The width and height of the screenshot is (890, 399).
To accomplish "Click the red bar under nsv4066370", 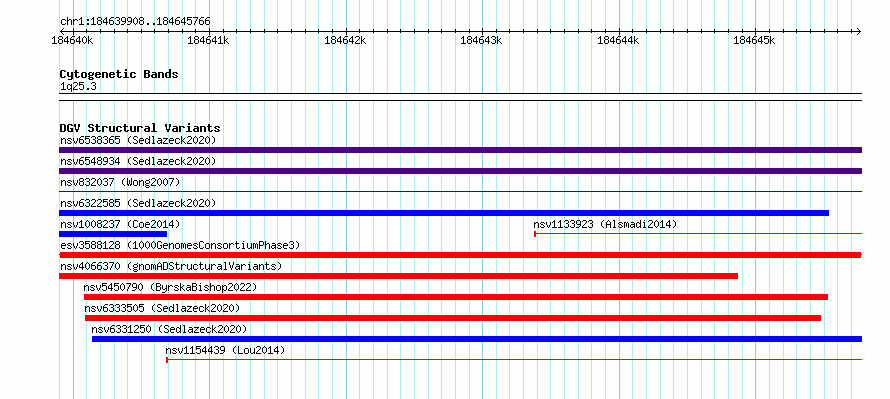I will (x=398, y=276).
